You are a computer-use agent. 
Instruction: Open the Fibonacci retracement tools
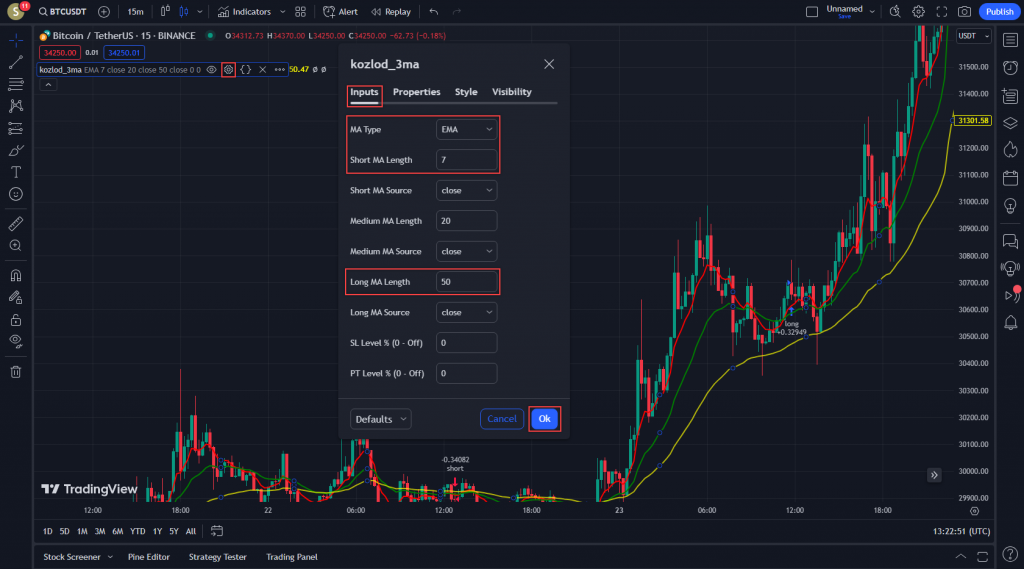point(16,84)
